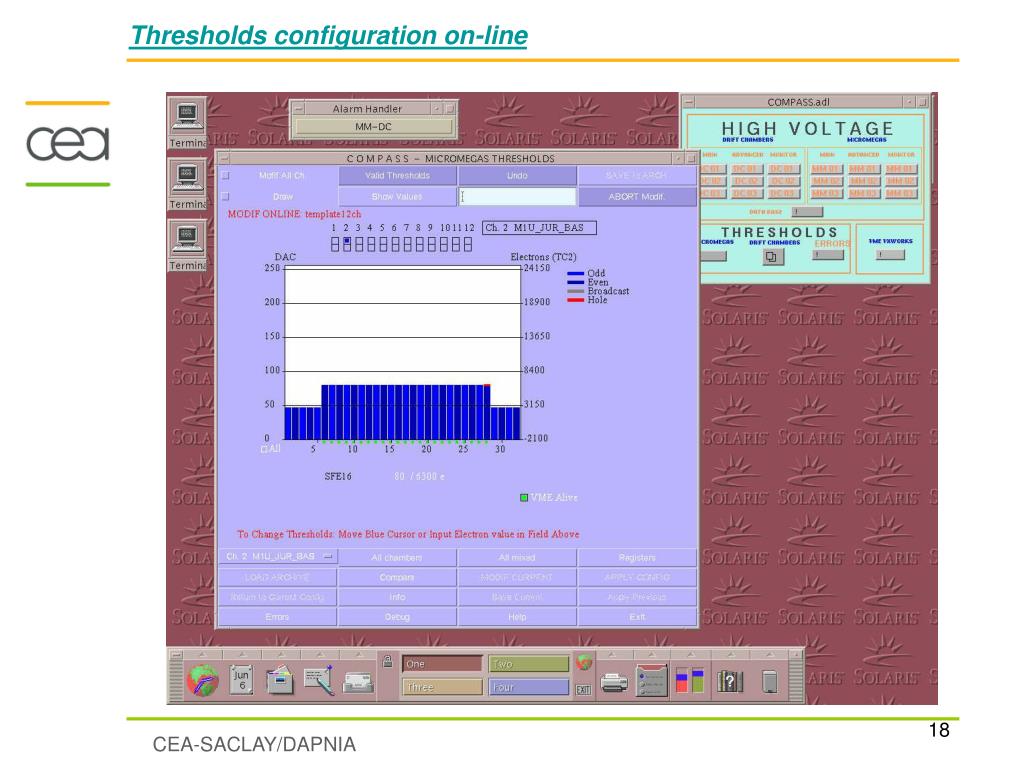Click the All chambers button

click(x=397, y=557)
